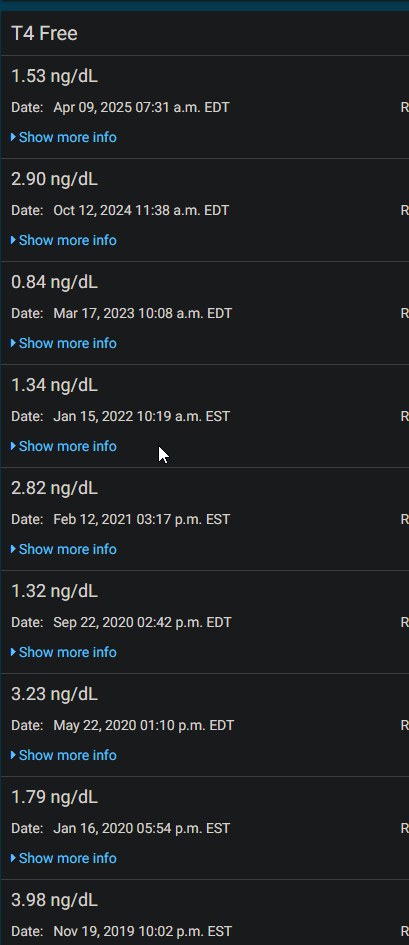The width and height of the screenshot is (409, 945).
Task: Expand Show more info for 2.90 ng/dL result
Action: click(64, 240)
